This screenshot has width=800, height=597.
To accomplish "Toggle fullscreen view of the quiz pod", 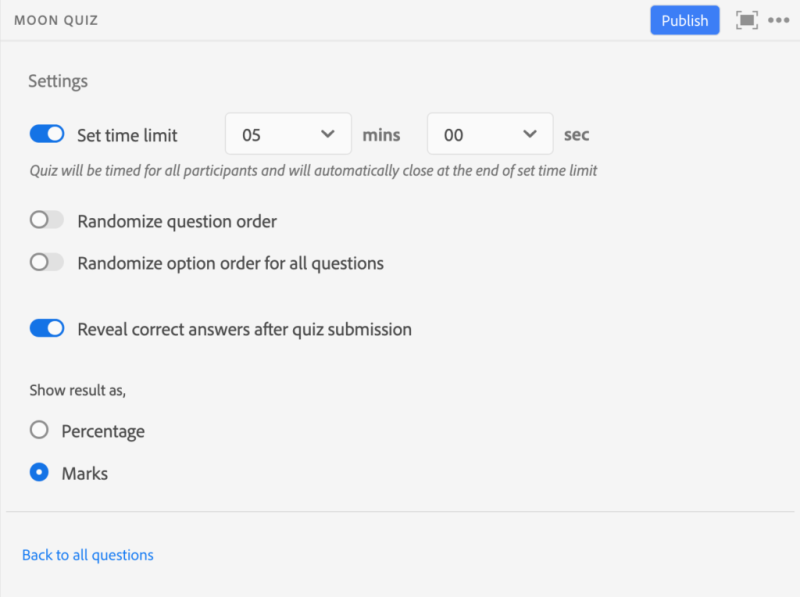I will [746, 20].
